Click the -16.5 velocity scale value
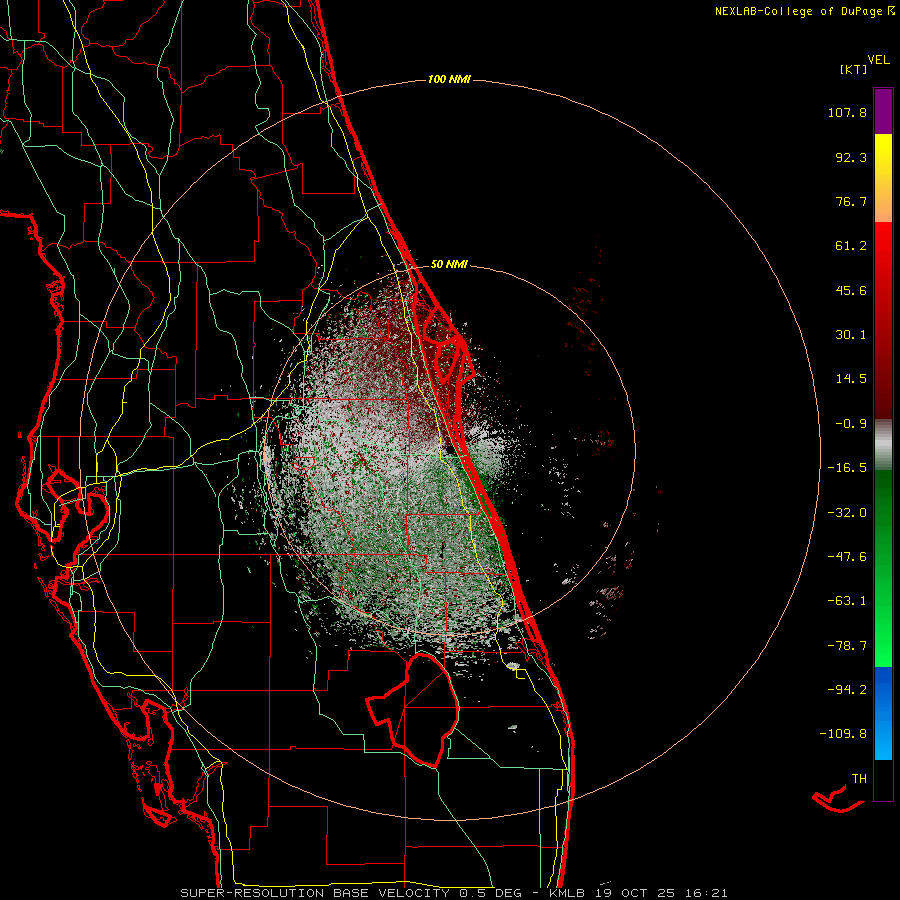The image size is (900, 900). [847, 468]
